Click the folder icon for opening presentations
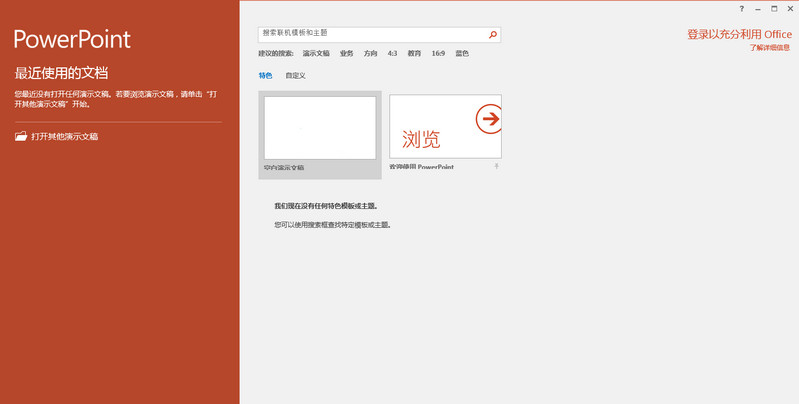The height and width of the screenshot is (404, 799). (21, 136)
